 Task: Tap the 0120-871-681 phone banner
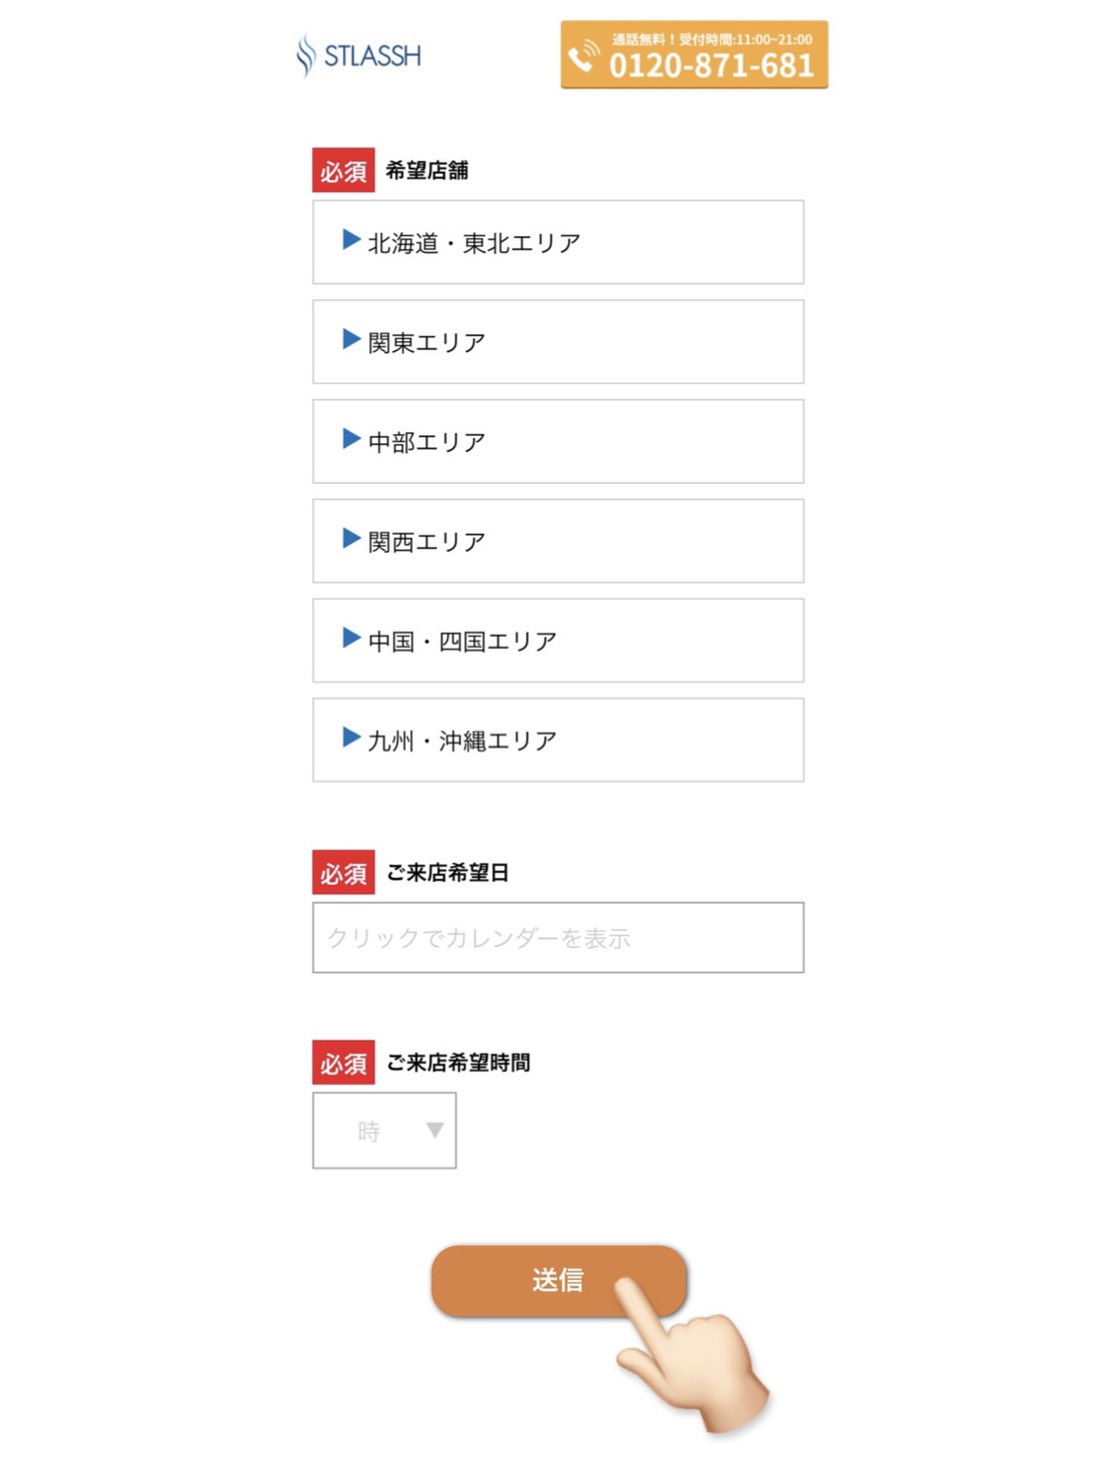(x=694, y=55)
